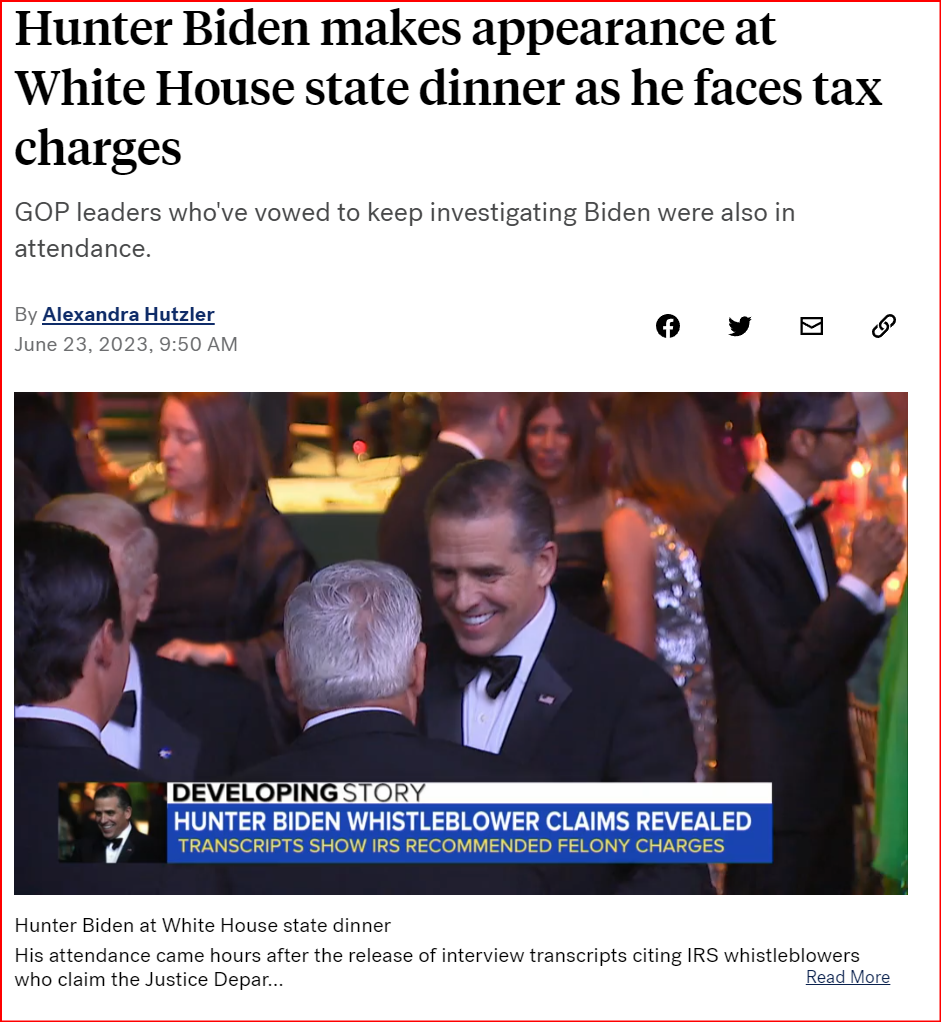
Task: Share the article on Facebook
Action: tap(667, 325)
